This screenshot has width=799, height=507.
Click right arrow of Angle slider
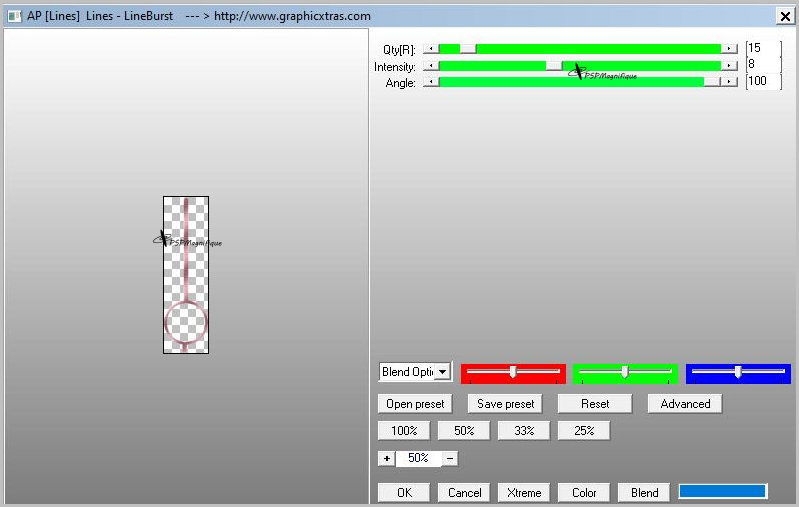730,82
